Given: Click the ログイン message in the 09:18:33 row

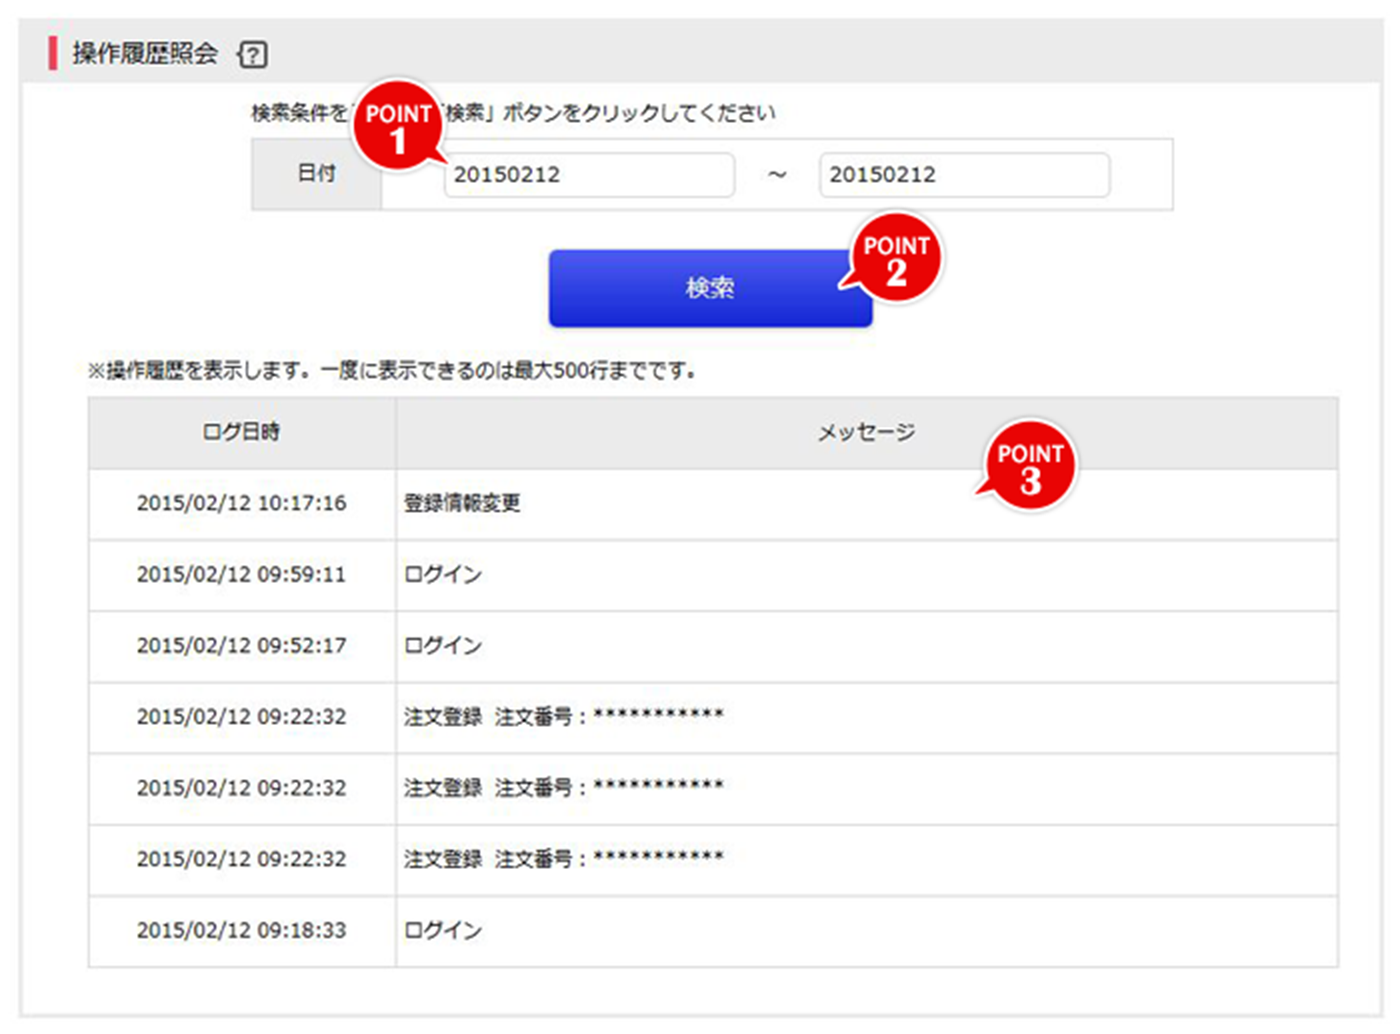Looking at the screenshot, I should coord(443,931).
